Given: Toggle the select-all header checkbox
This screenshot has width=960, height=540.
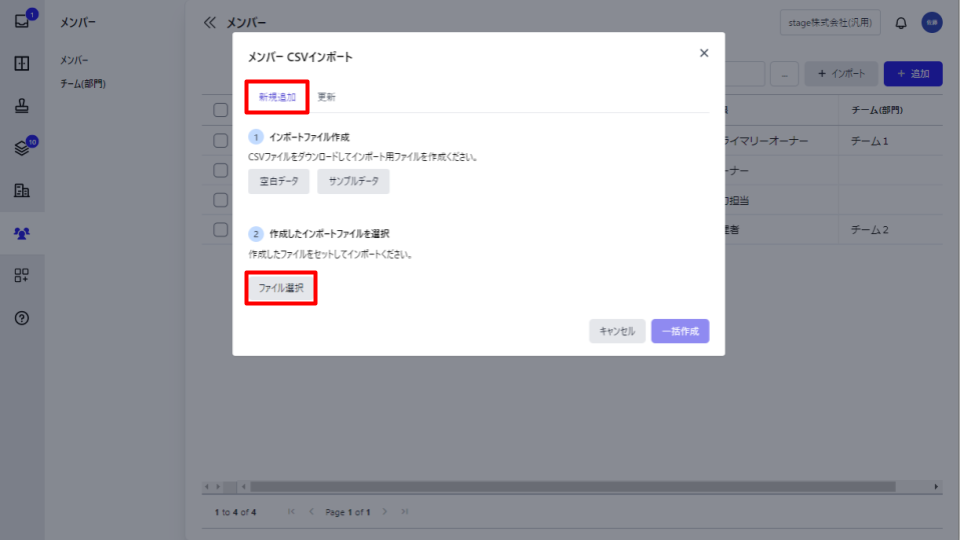Looking at the screenshot, I should point(220,110).
